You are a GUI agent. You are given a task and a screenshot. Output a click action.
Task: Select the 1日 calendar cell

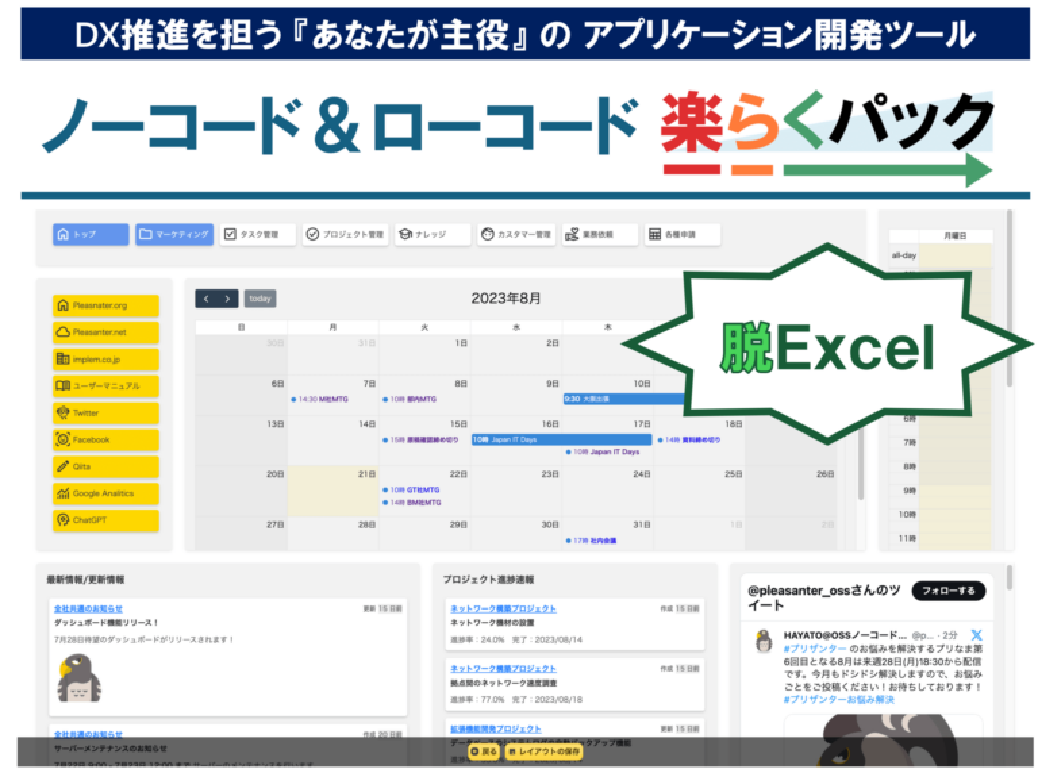(424, 354)
